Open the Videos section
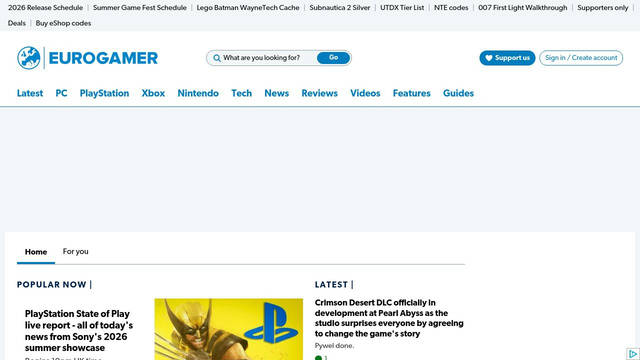 (365, 93)
